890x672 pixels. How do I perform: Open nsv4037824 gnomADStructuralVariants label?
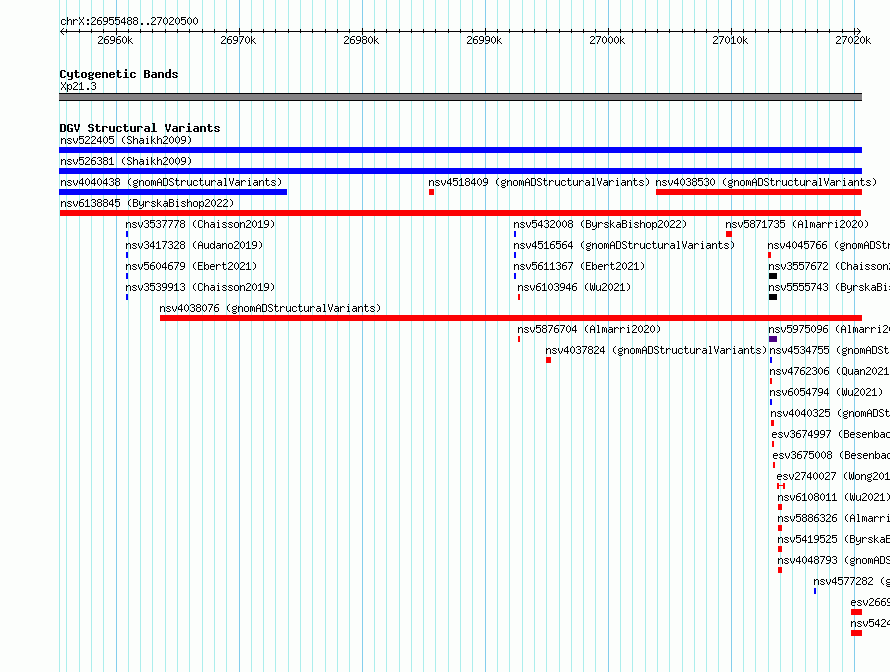656,350
